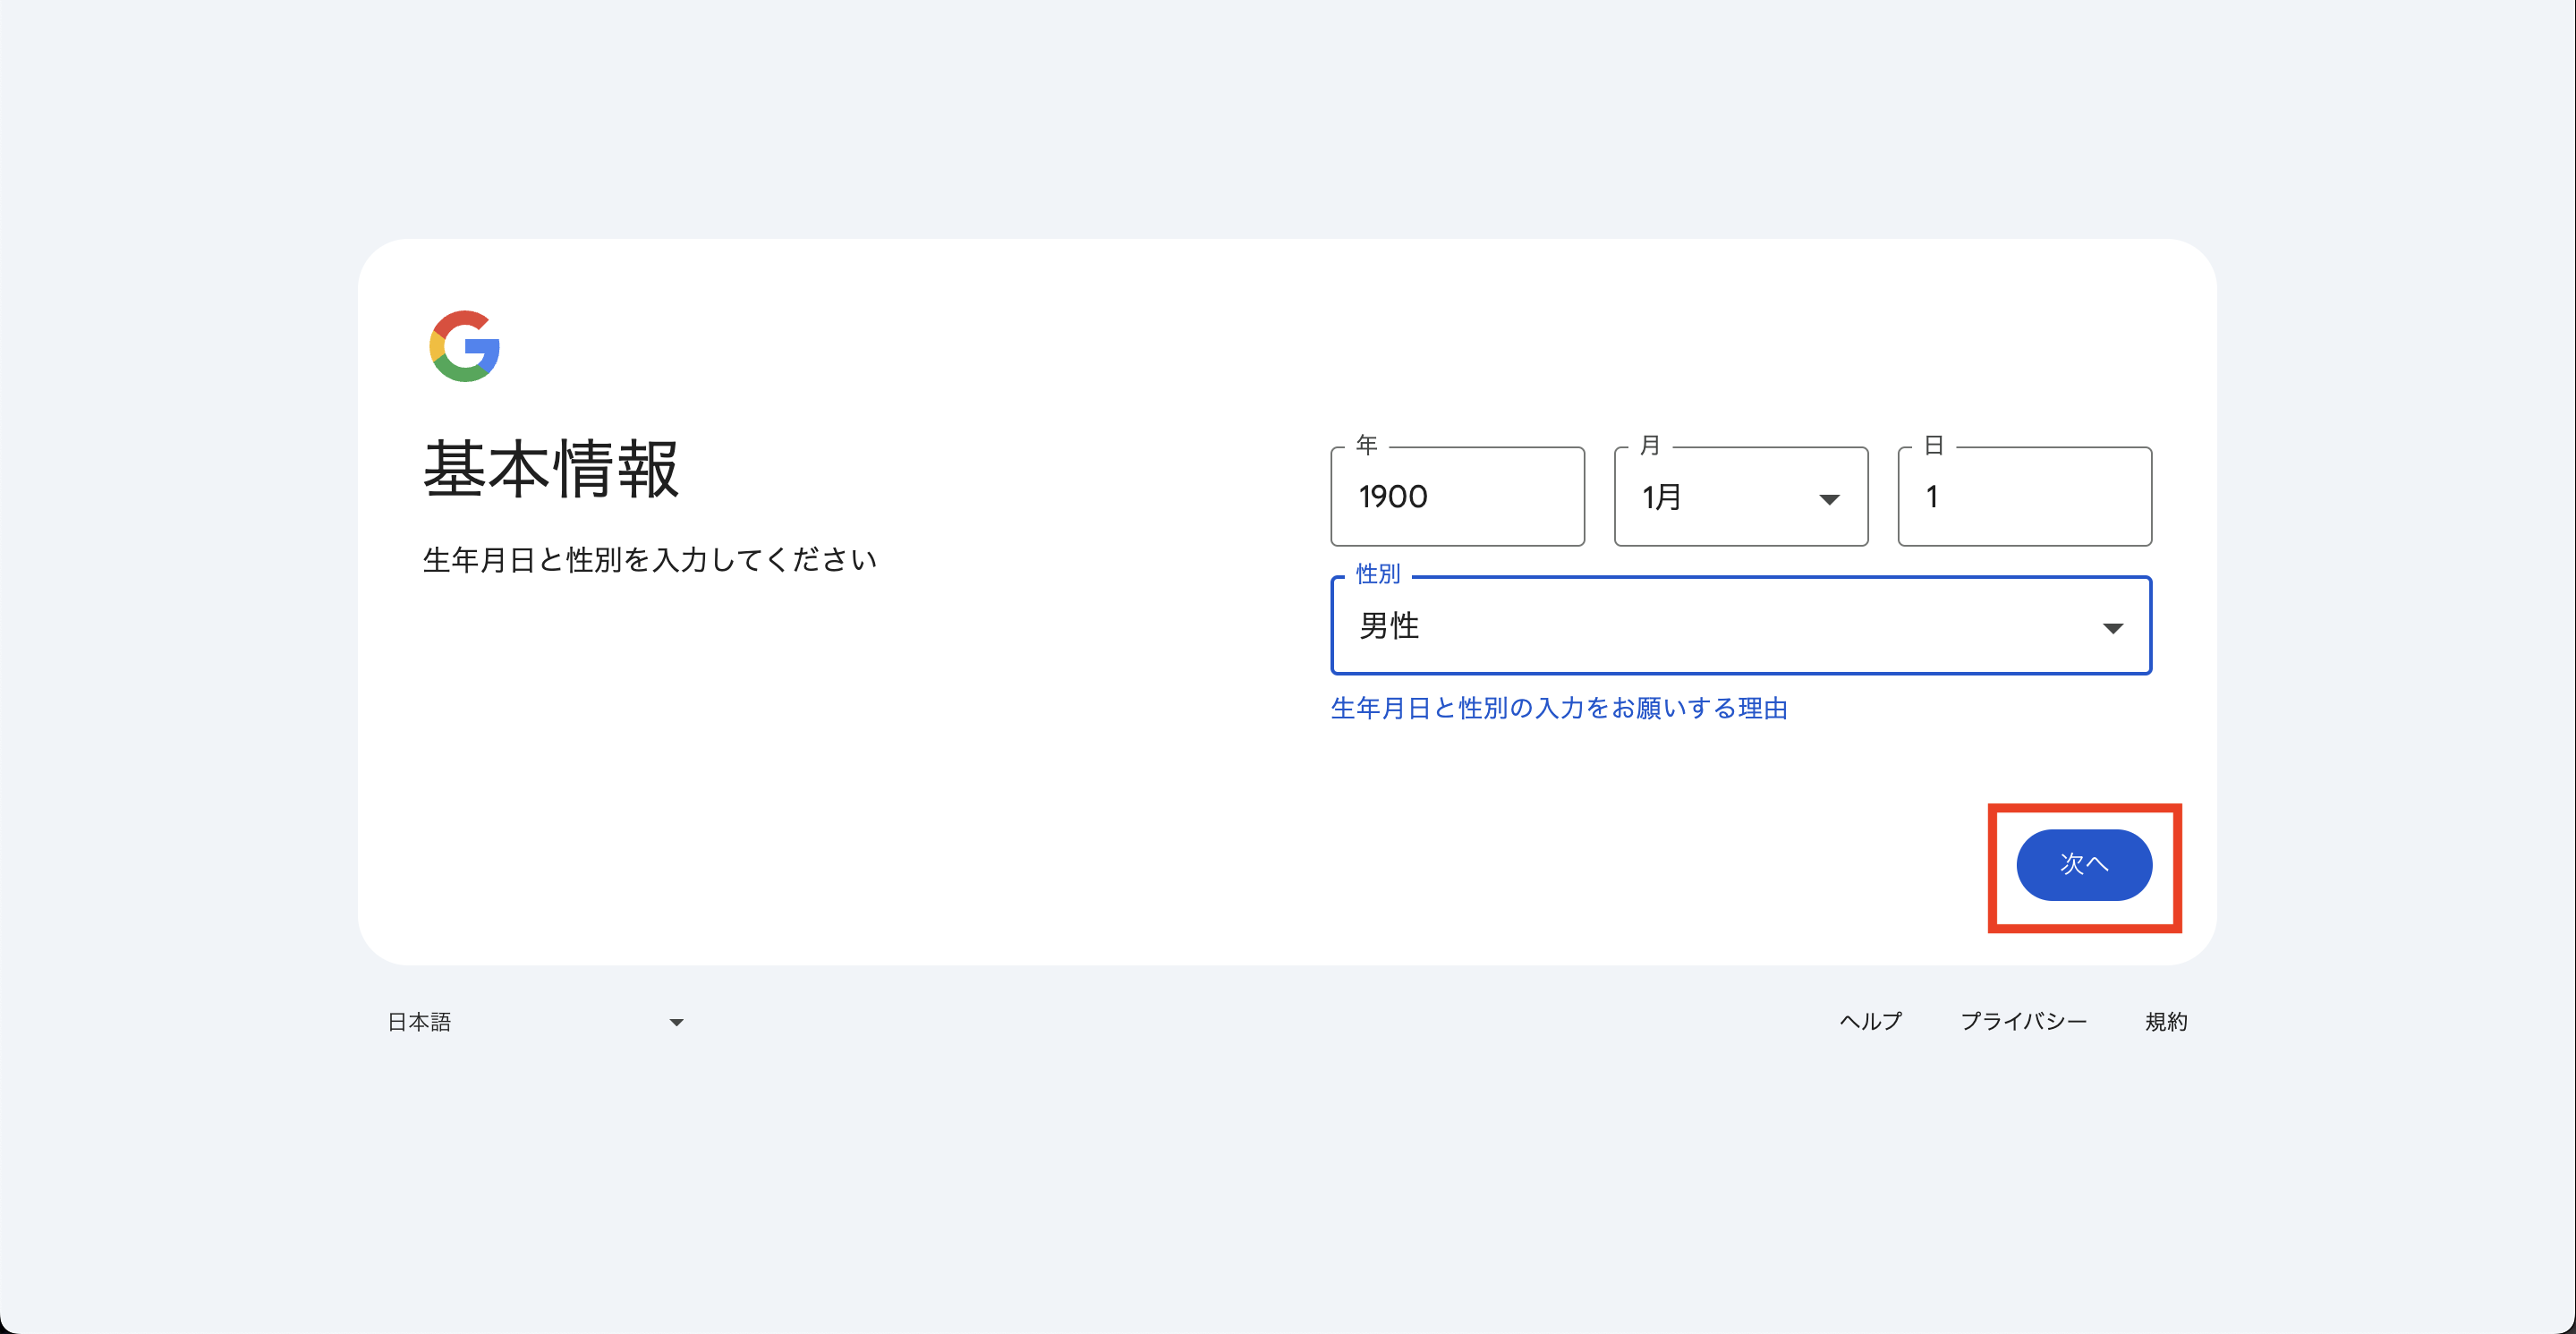This screenshot has width=2576, height=1334.
Task: Click the 年 year field showing 1900
Action: coord(1456,497)
